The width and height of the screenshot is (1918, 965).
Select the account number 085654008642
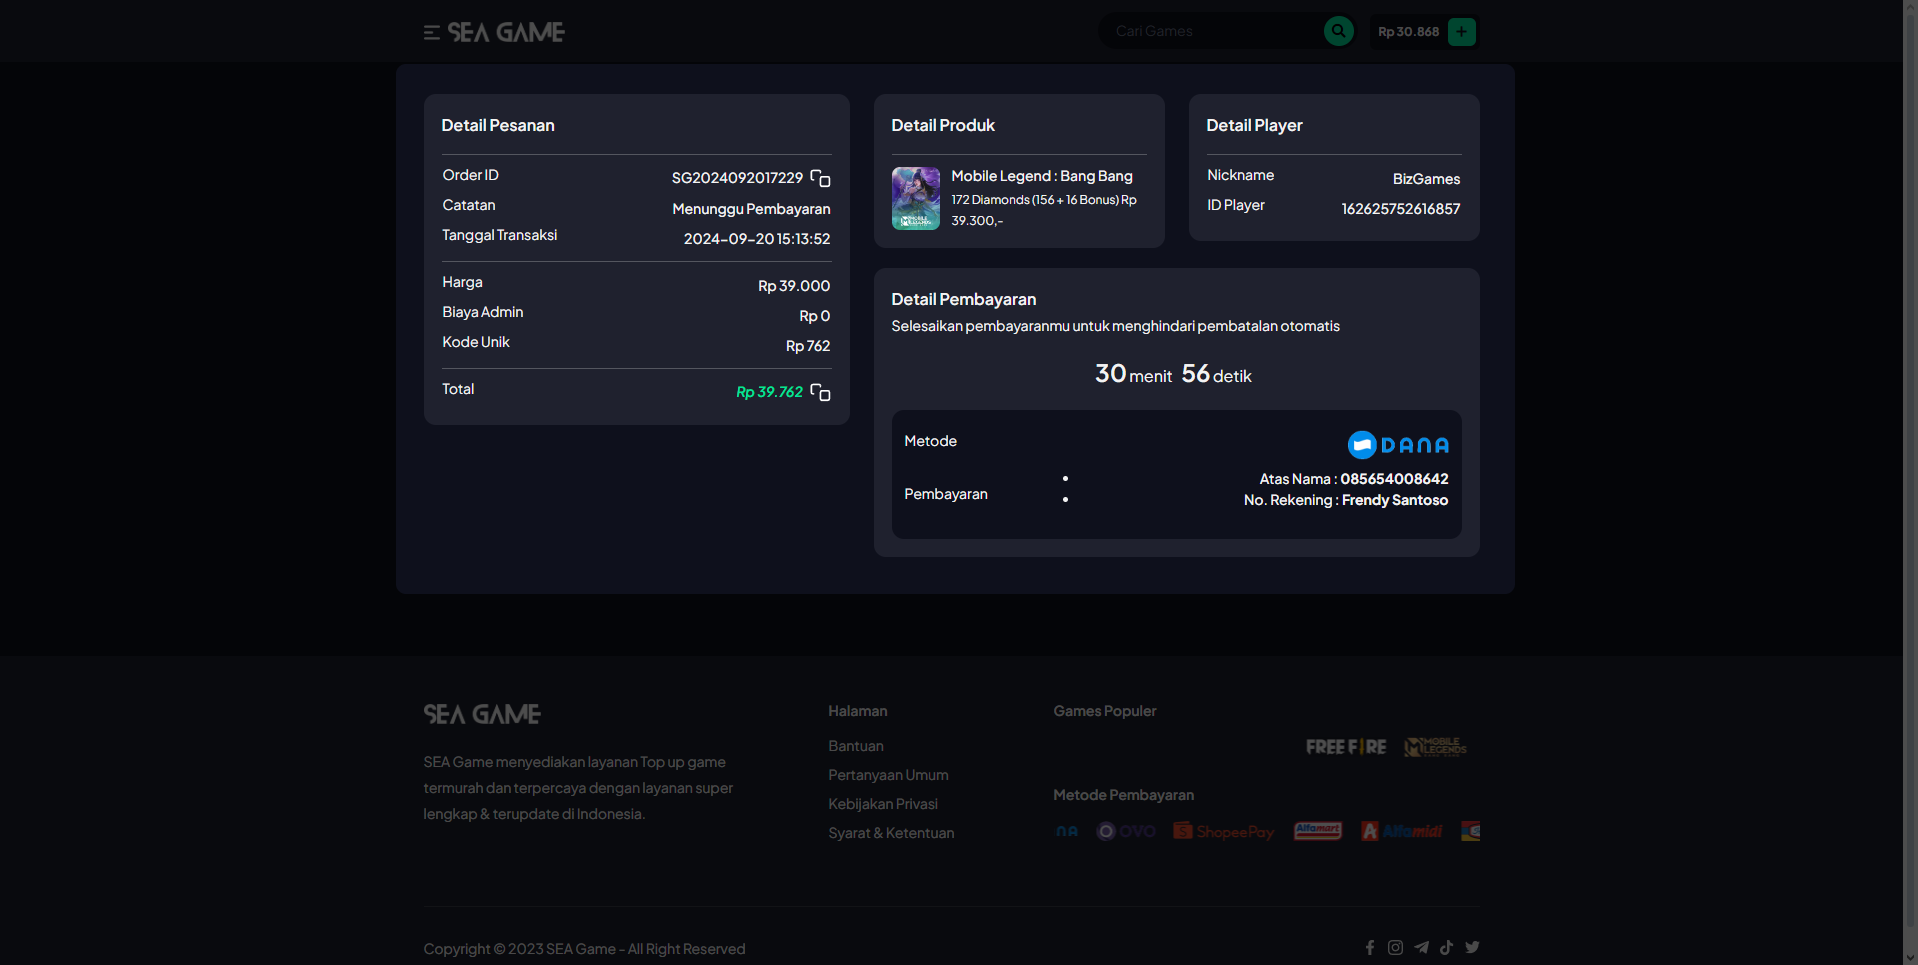[1394, 479]
